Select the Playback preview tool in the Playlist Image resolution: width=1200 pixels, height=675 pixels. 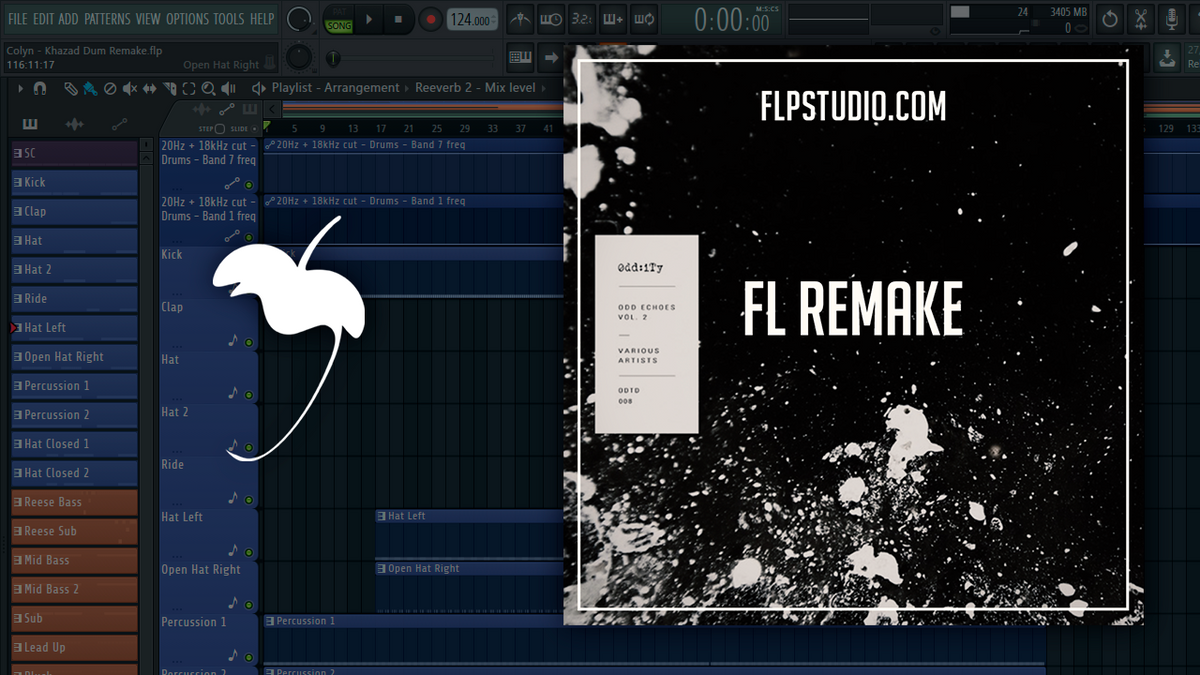coord(227,88)
